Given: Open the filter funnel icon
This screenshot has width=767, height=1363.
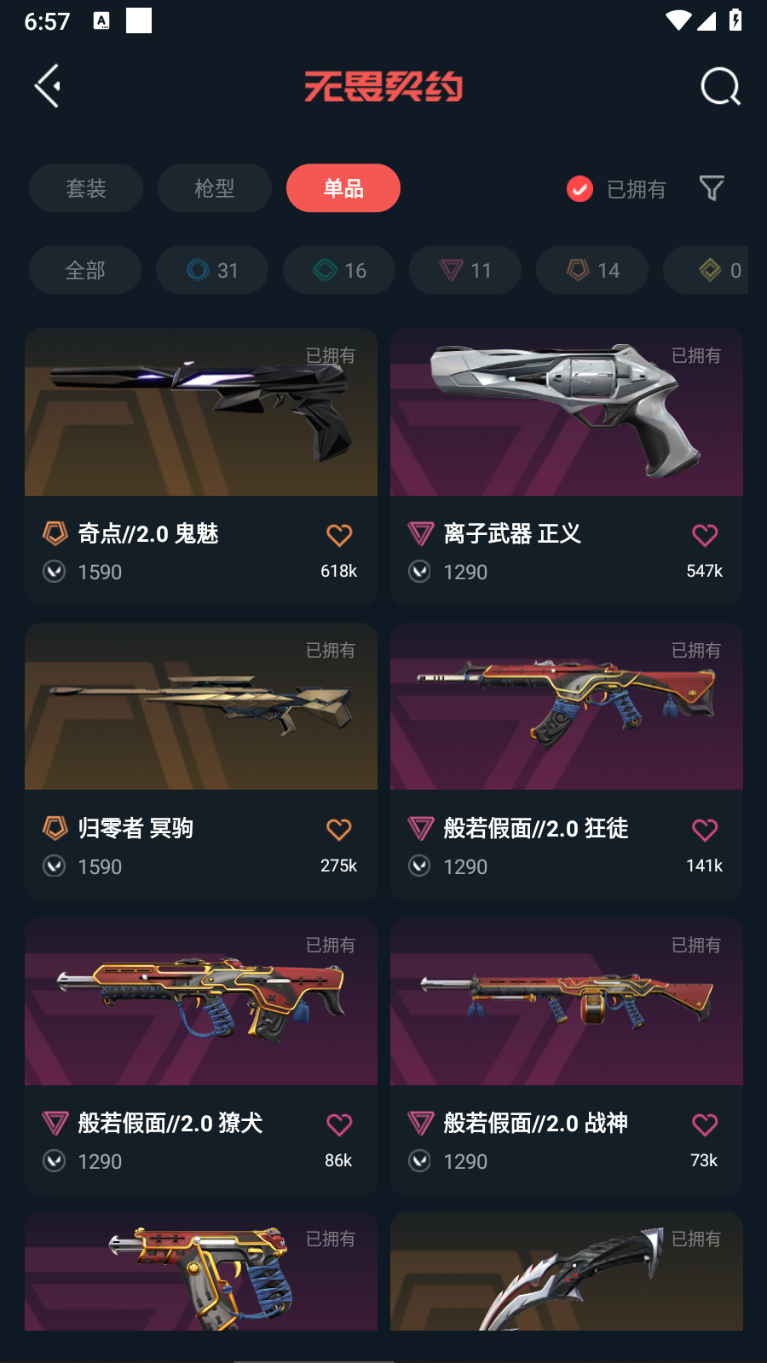Looking at the screenshot, I should coord(711,188).
